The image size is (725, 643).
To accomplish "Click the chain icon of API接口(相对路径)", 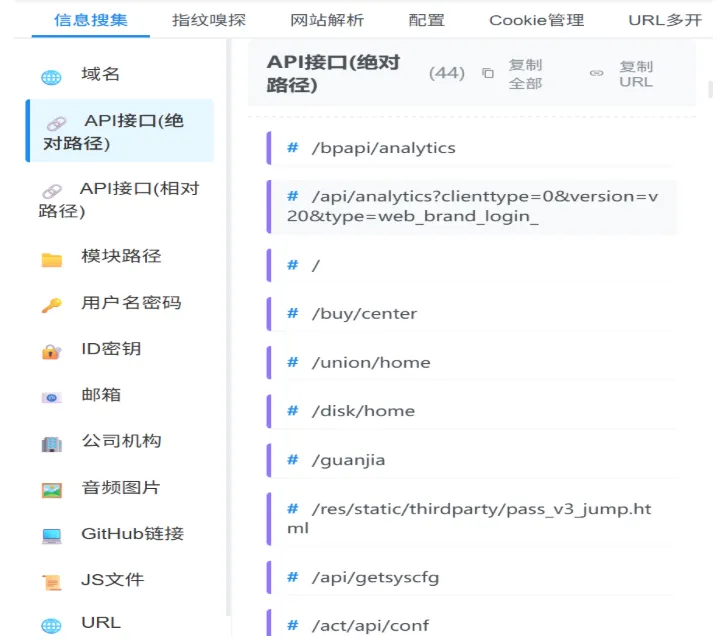I will (52, 191).
